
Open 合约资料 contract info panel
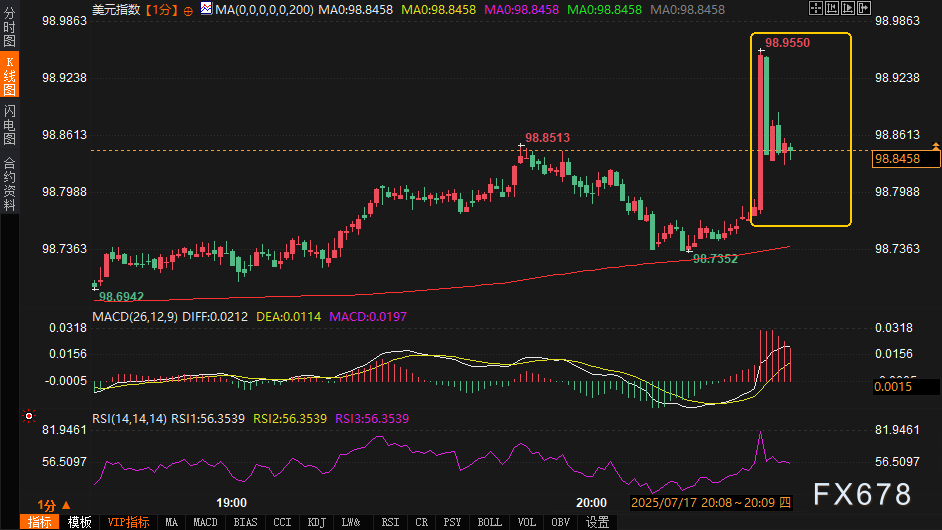click(x=9, y=184)
